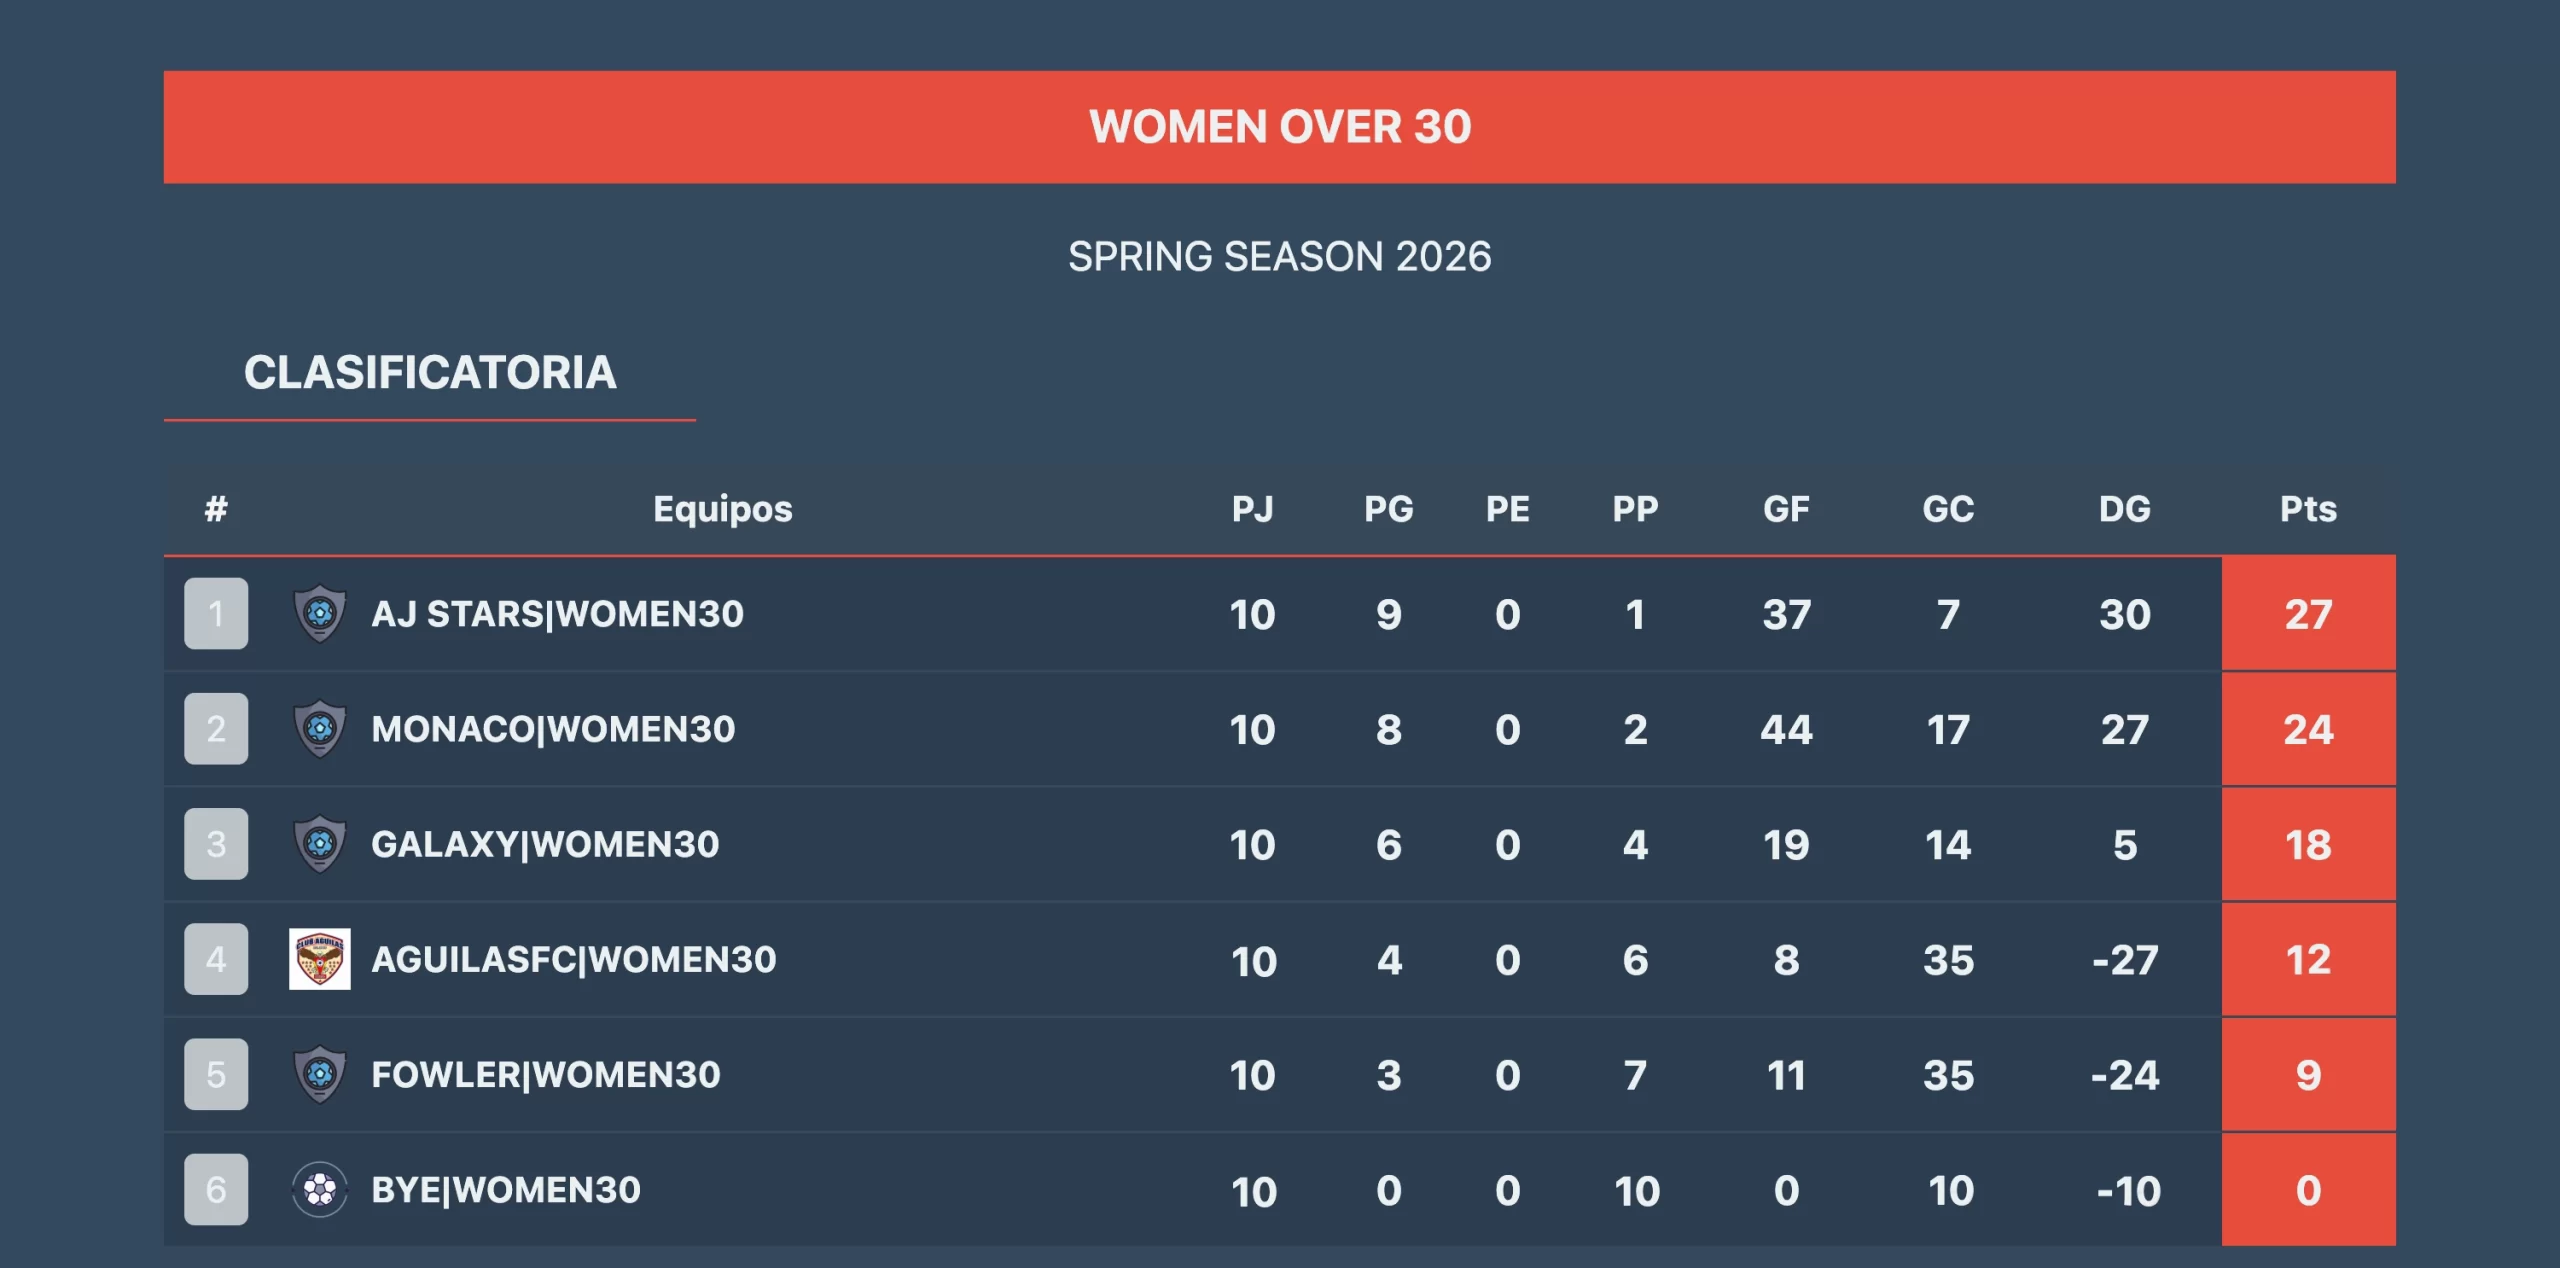The height and width of the screenshot is (1268, 2560).
Task: Click the Equipos column header
Action: point(722,509)
